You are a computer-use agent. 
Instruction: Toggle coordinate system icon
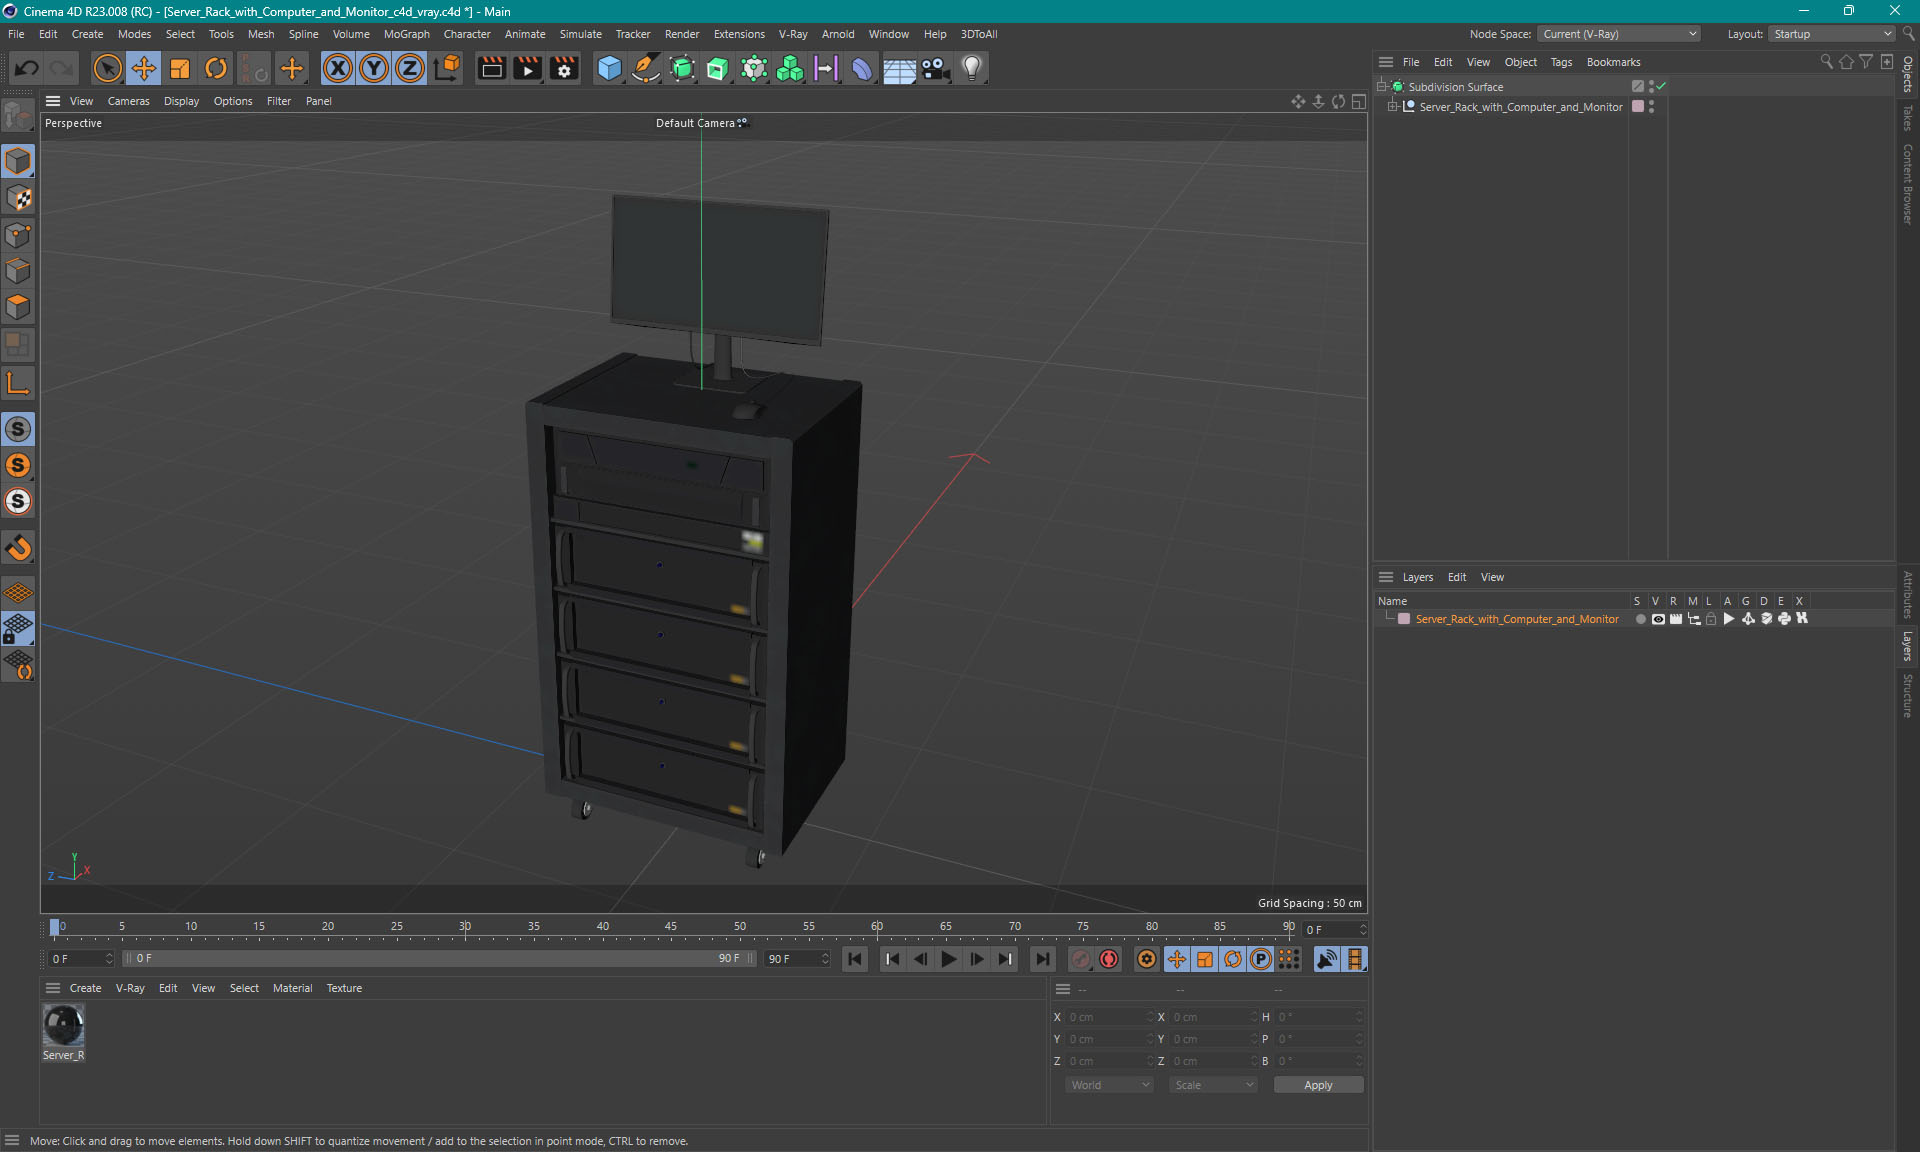point(447,68)
